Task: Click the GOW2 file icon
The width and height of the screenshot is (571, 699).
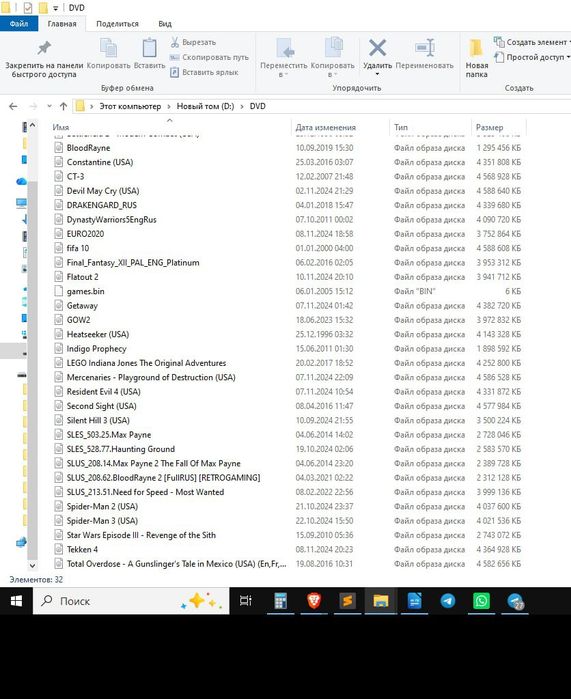Action: (x=58, y=320)
